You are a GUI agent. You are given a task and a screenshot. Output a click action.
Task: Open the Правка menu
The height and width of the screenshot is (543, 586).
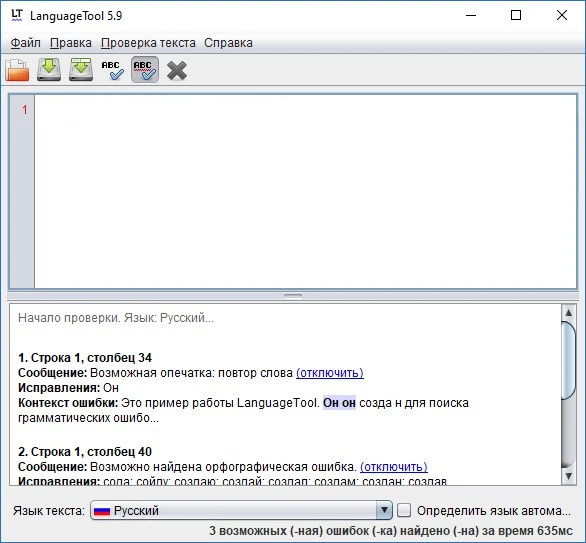click(x=71, y=43)
